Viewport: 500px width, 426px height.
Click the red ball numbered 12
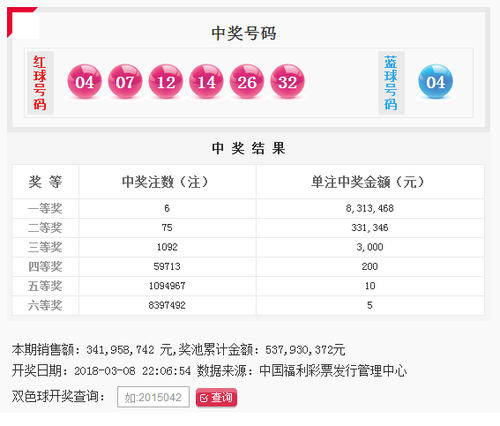coord(166,82)
